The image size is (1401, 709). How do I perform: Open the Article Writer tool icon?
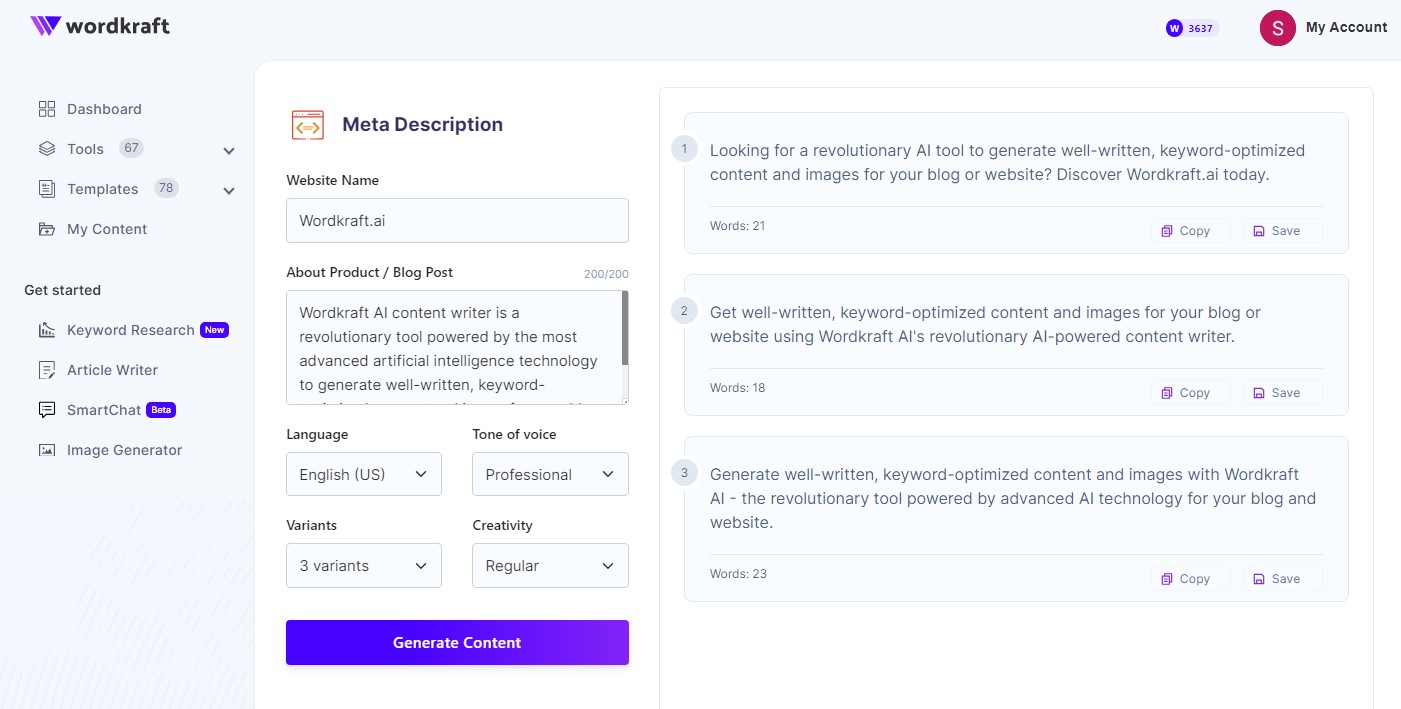[46, 370]
